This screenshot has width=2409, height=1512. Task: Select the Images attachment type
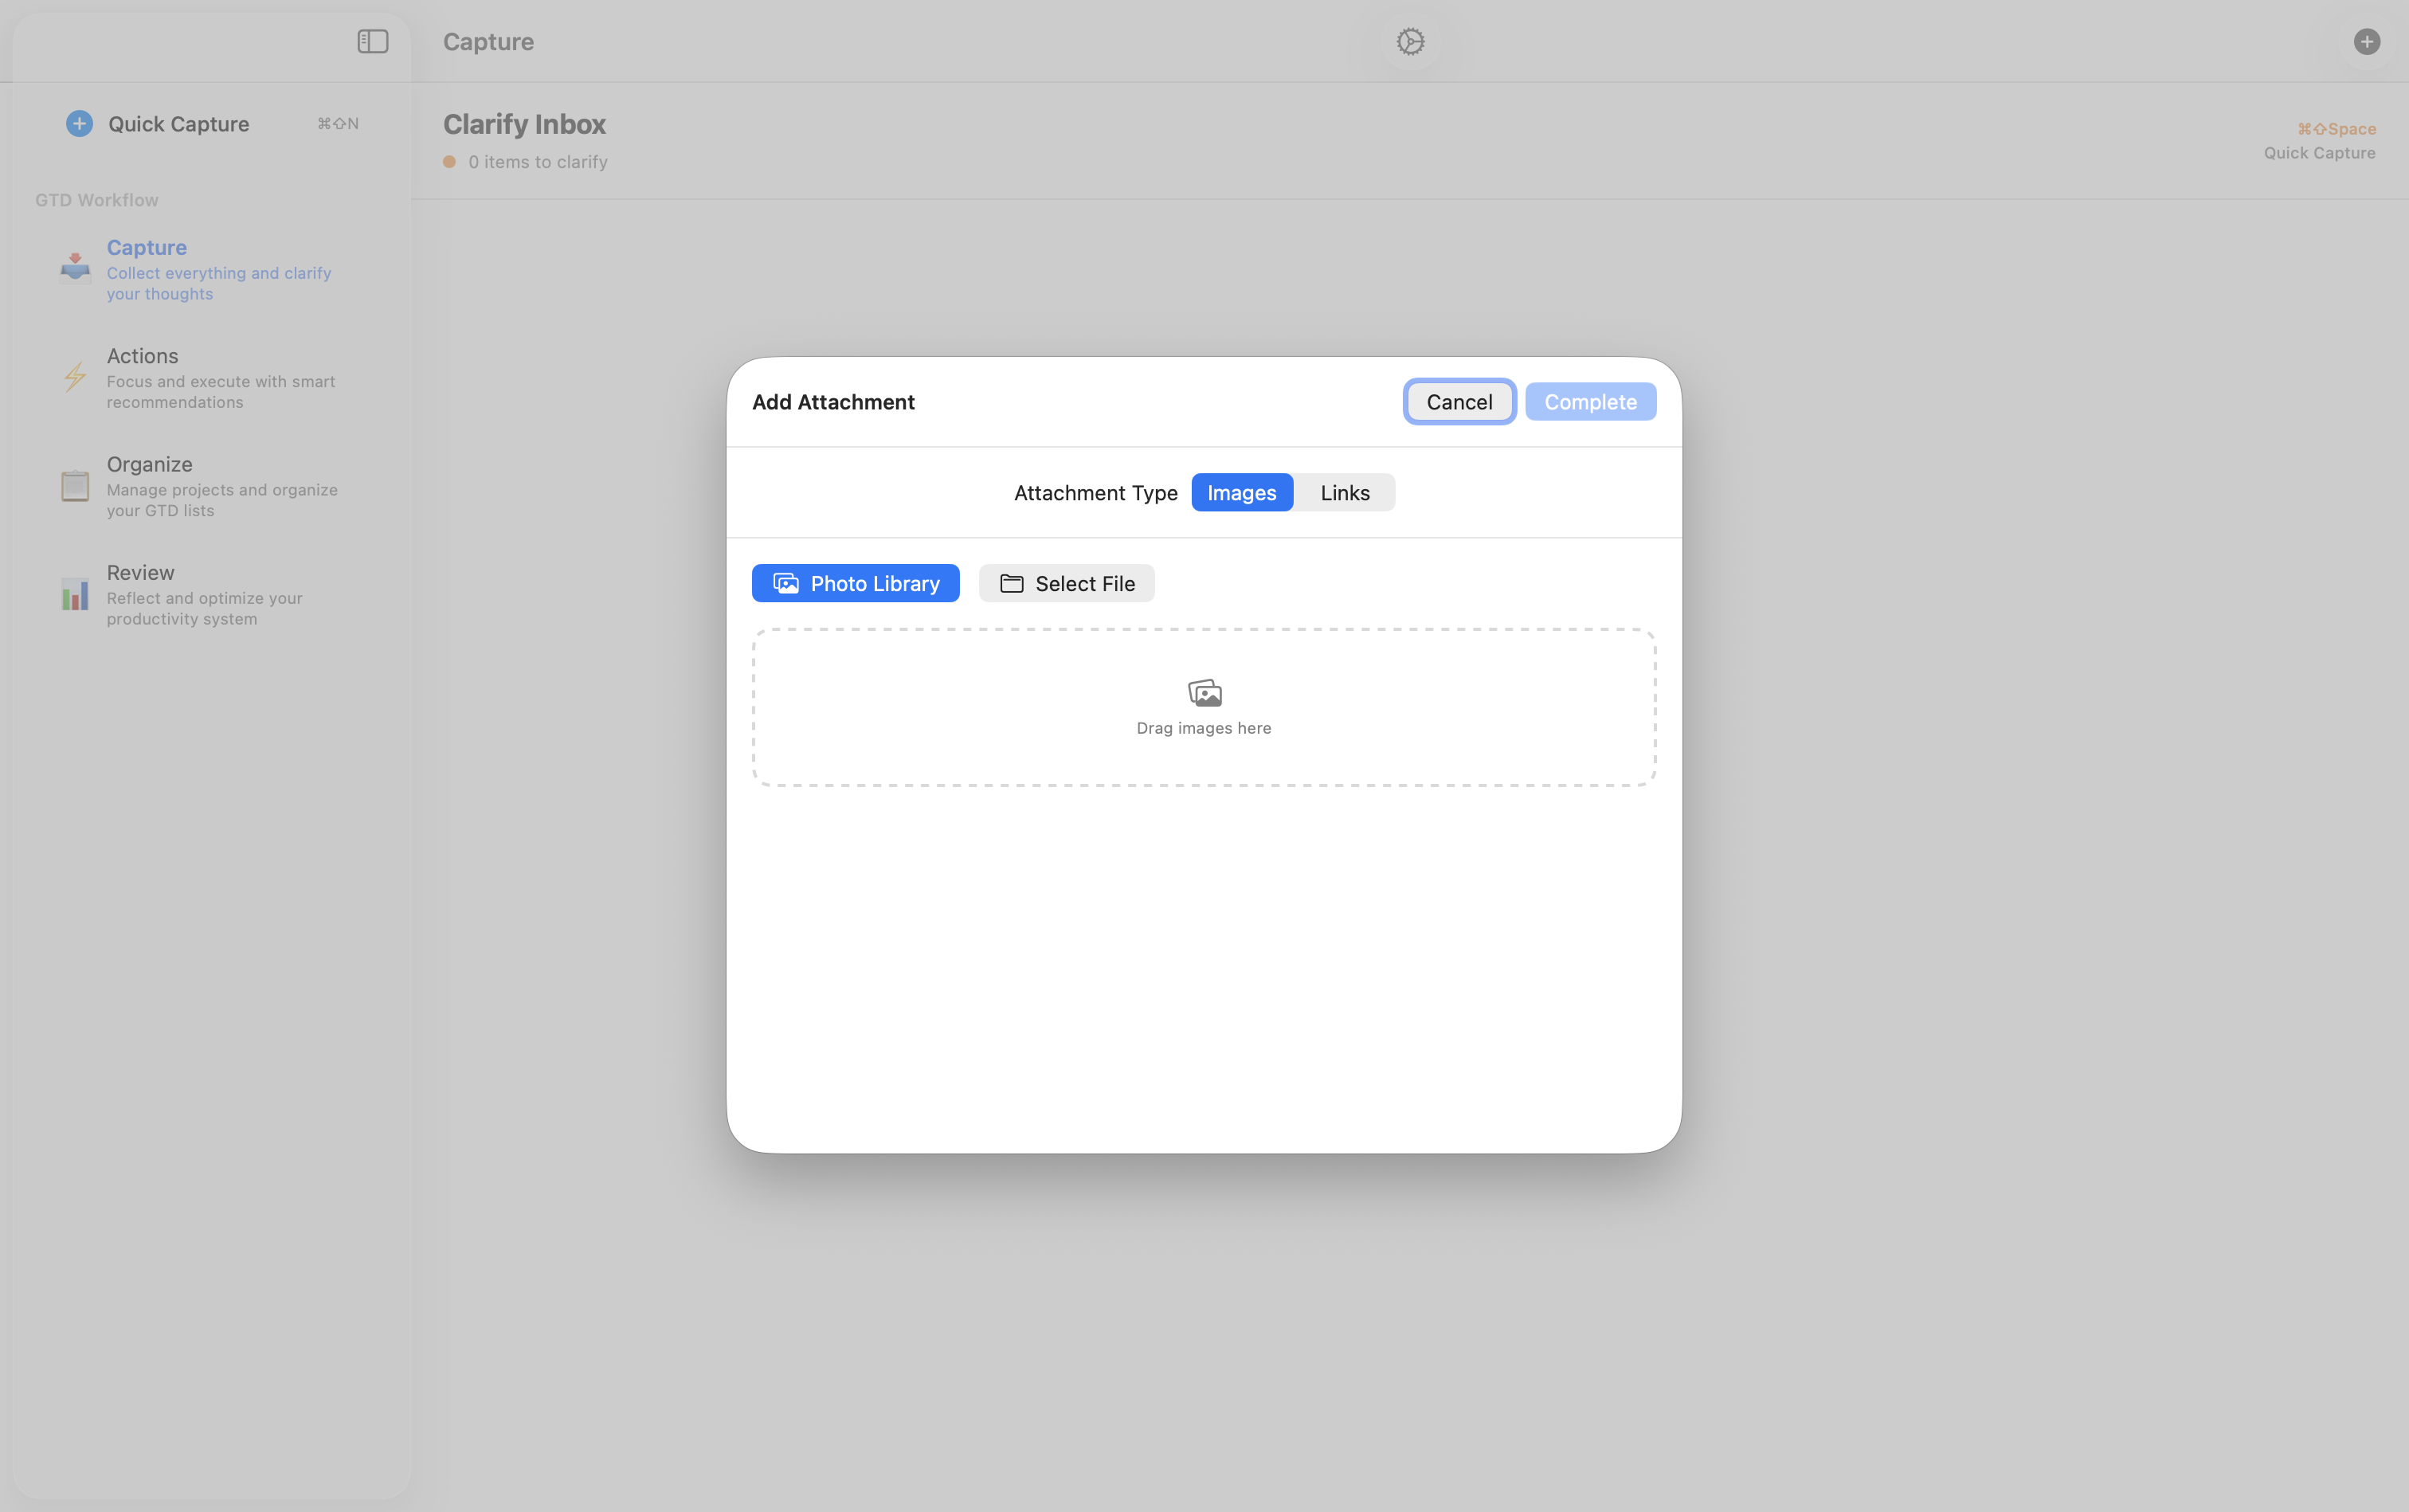[x=1241, y=492]
